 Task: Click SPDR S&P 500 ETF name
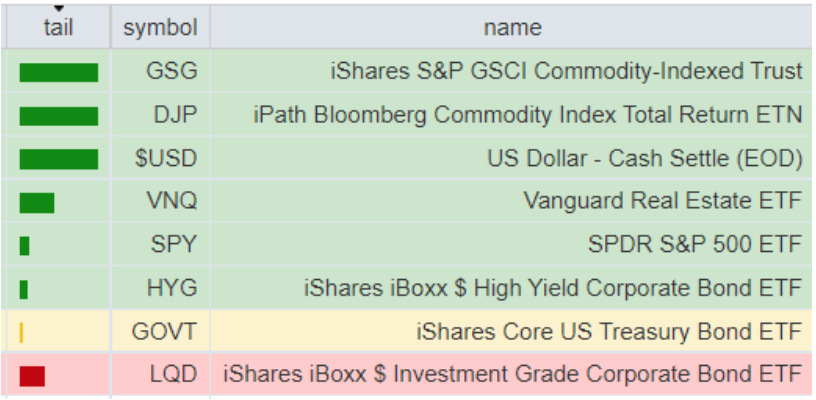pos(695,245)
